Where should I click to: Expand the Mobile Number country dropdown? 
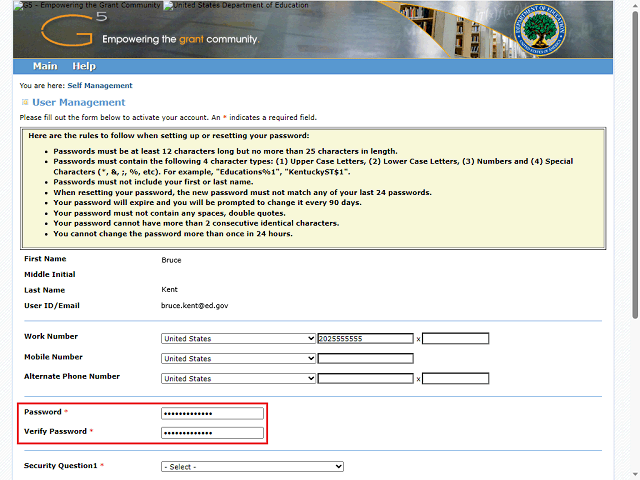click(238, 359)
